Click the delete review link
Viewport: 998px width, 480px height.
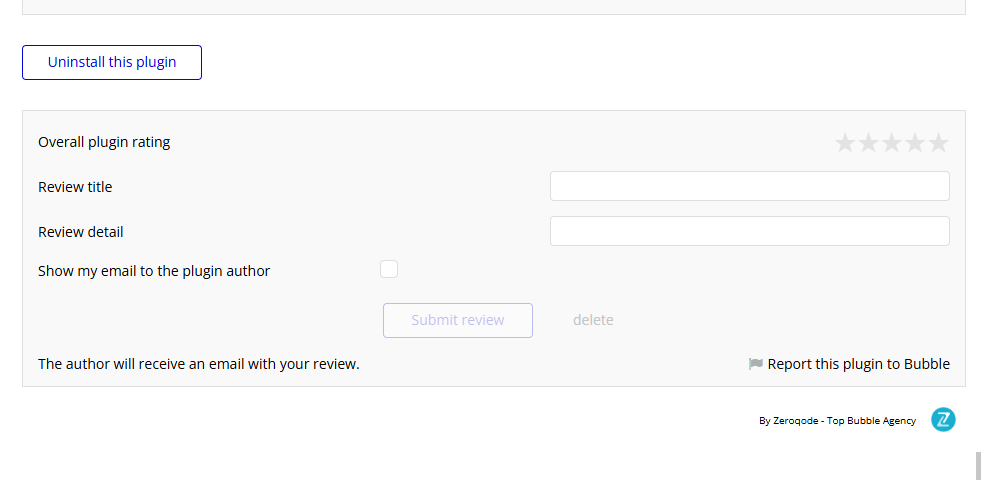click(593, 320)
